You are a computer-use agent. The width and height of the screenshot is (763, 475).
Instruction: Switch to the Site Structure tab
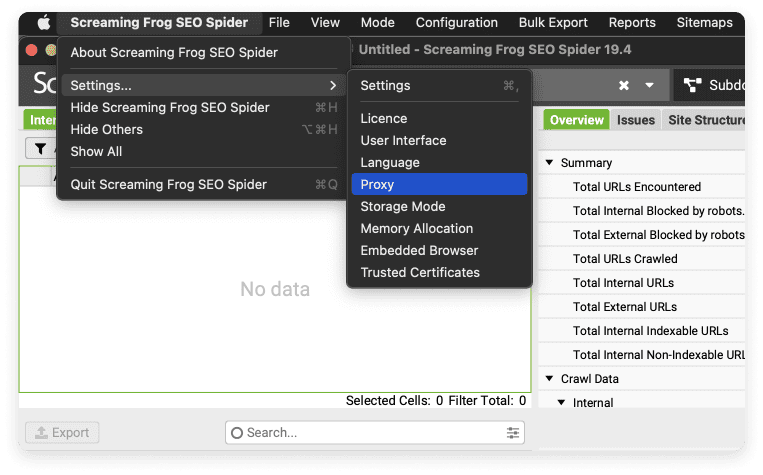(x=704, y=120)
